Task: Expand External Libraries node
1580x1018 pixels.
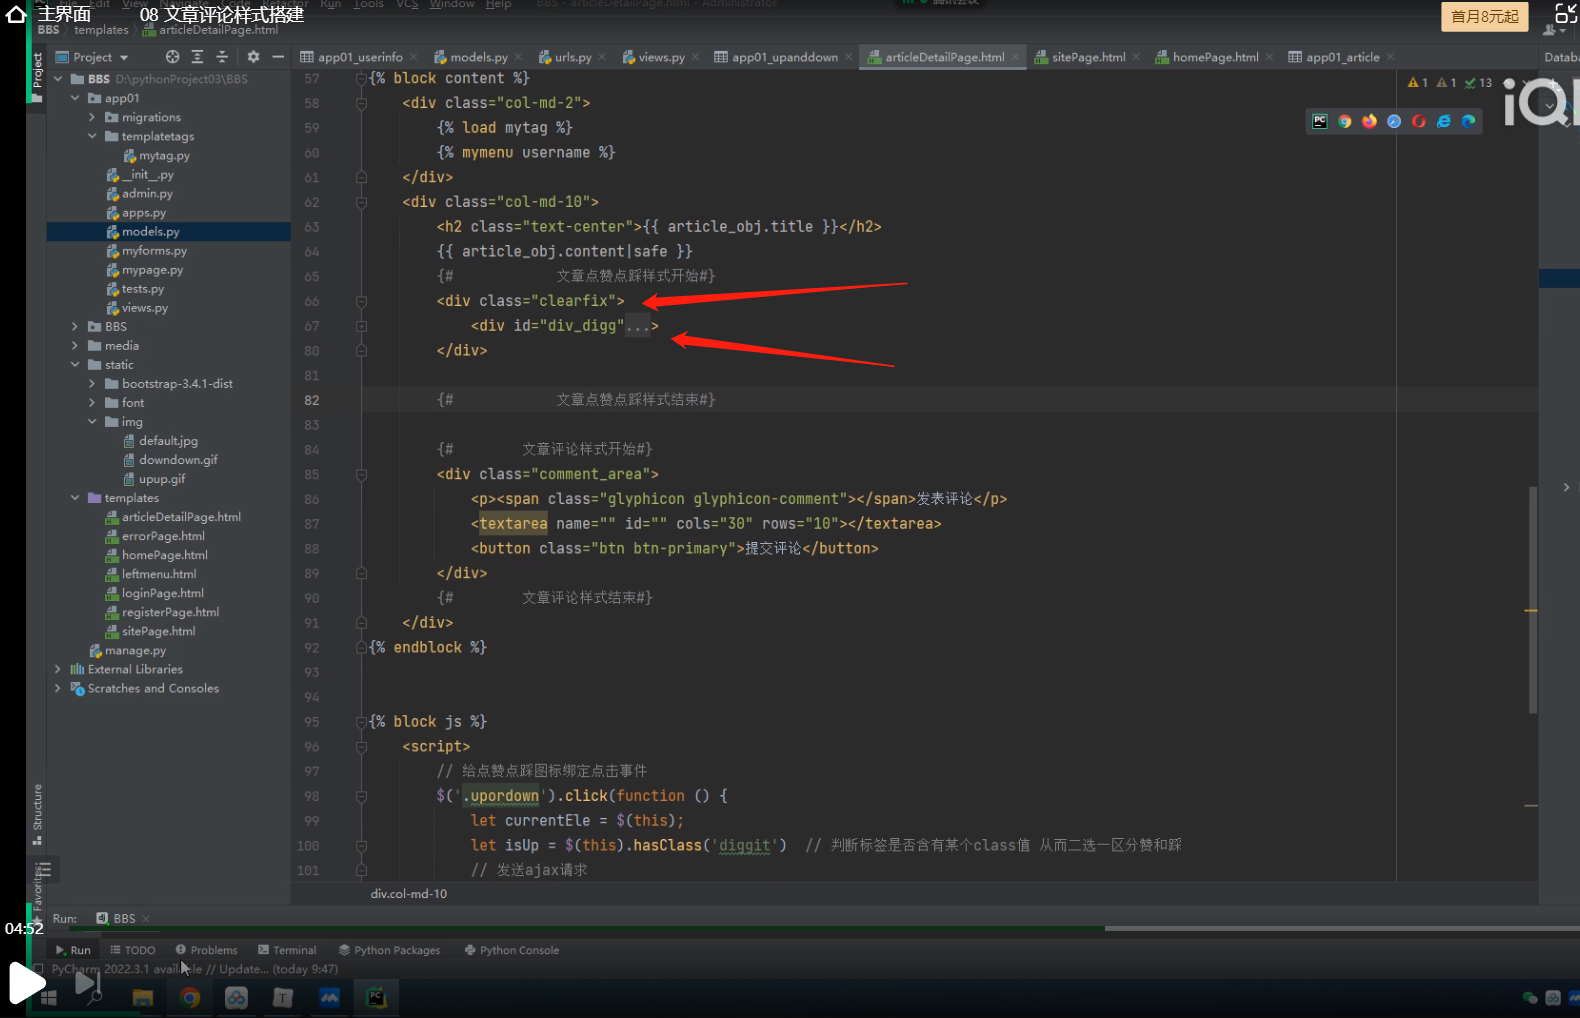Action: pyautogui.click(x=58, y=670)
